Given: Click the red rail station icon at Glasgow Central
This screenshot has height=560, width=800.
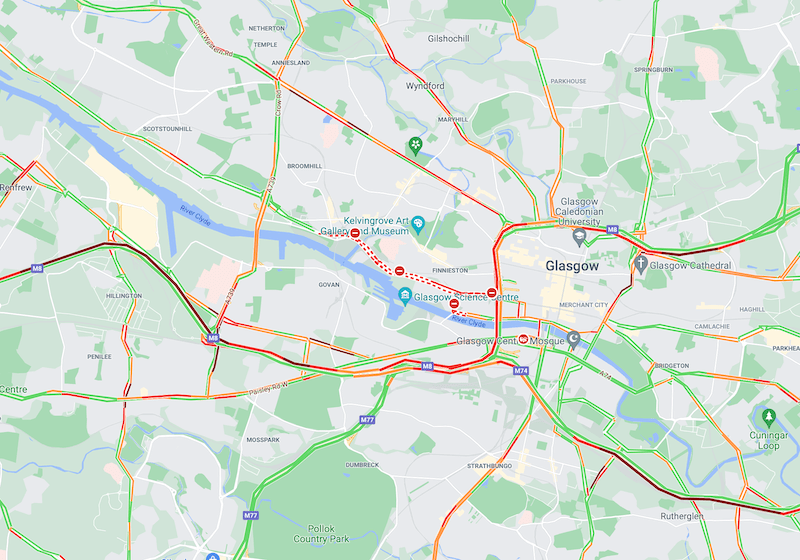Looking at the screenshot, I should pyautogui.click(x=523, y=339).
